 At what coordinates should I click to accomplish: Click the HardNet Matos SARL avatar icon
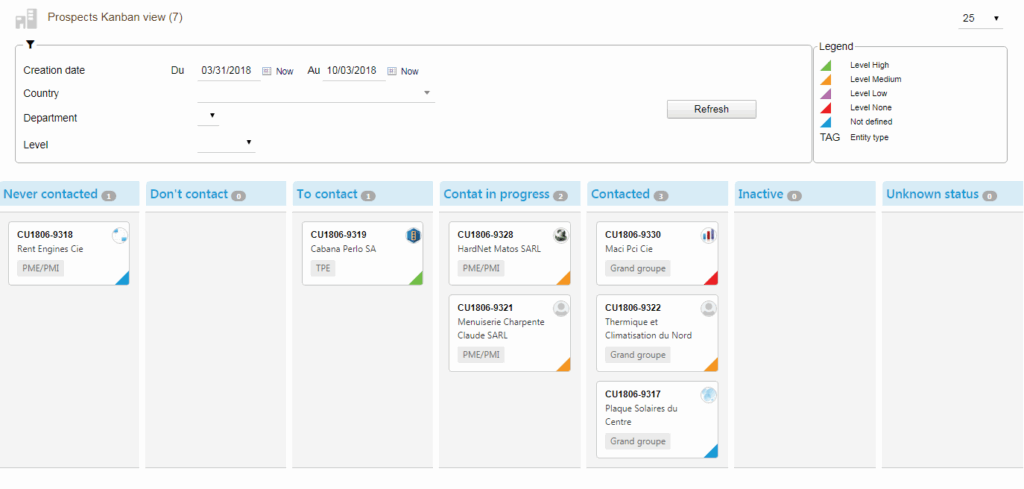(561, 236)
